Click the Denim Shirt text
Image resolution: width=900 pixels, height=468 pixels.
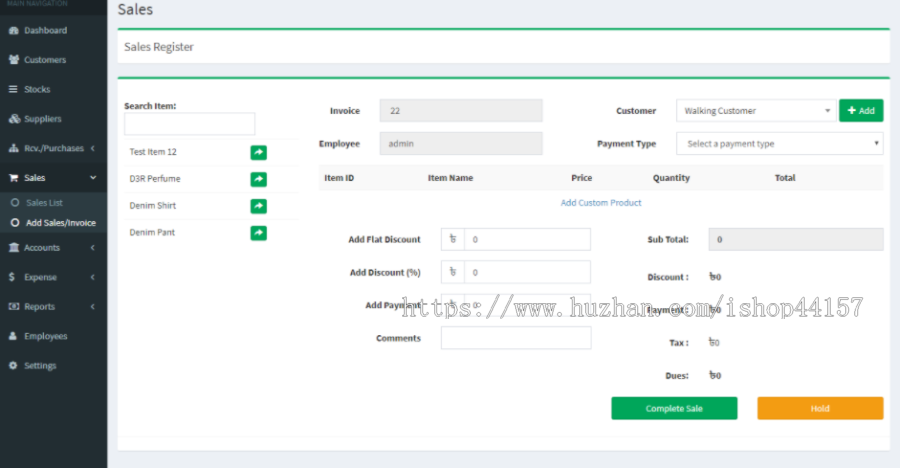click(x=152, y=206)
